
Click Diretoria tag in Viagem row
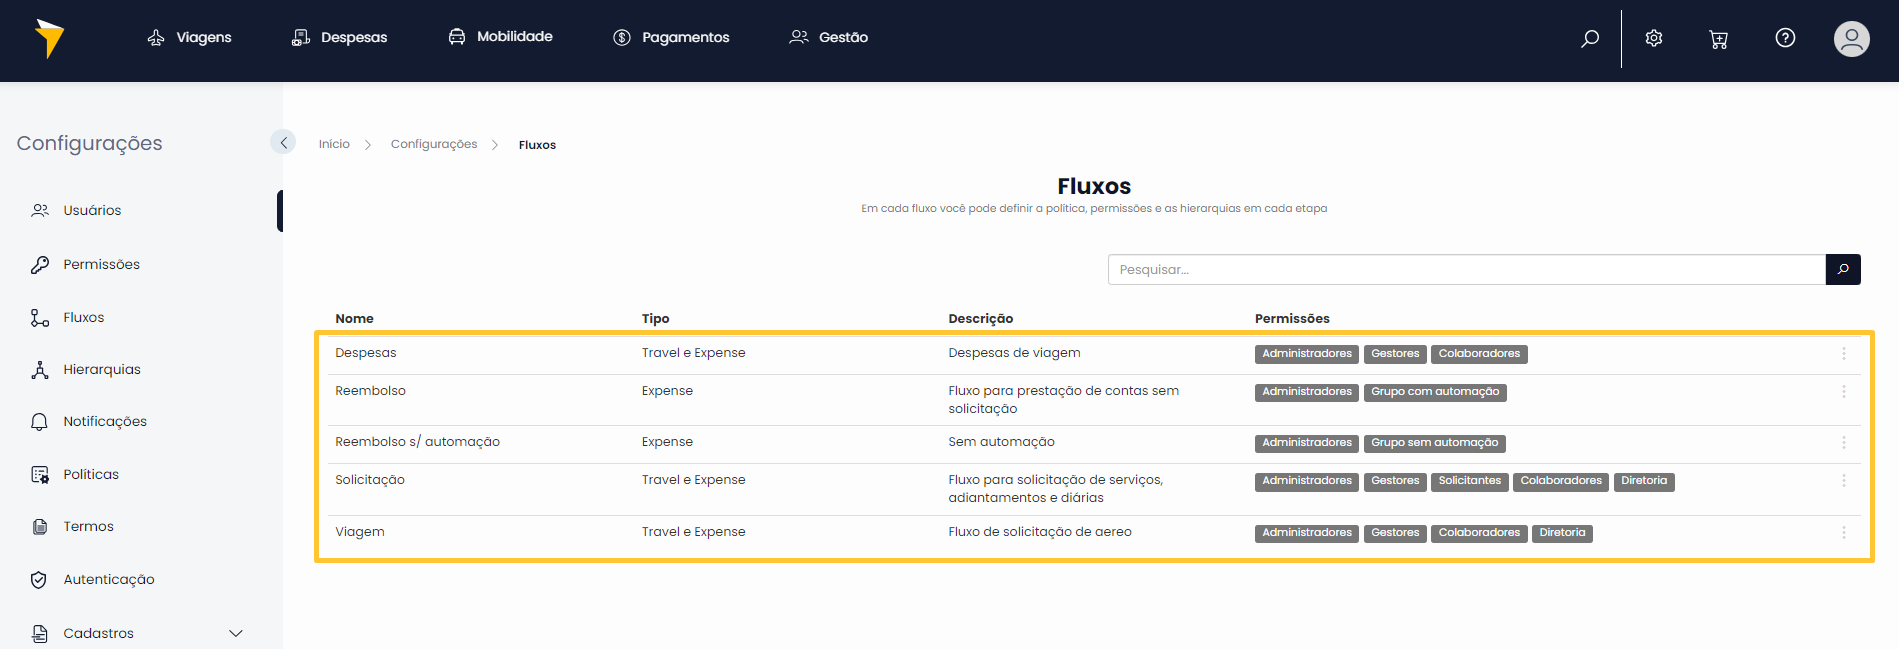tap(1562, 533)
